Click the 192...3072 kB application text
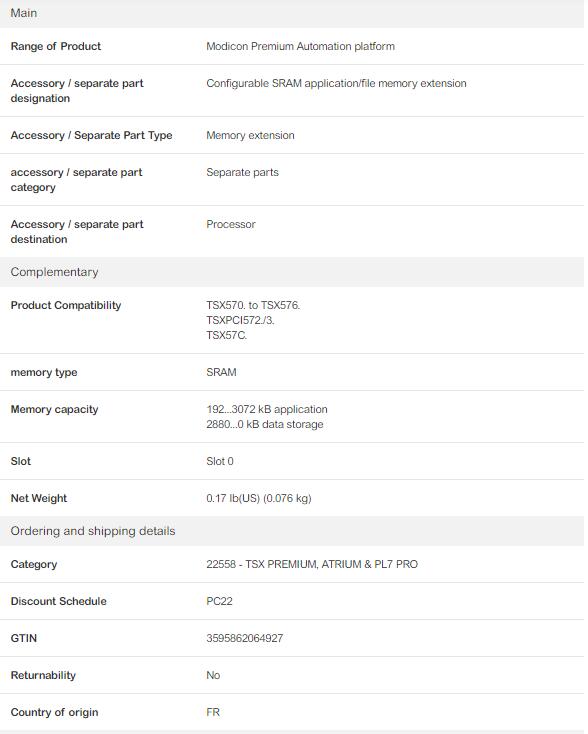 267,409
